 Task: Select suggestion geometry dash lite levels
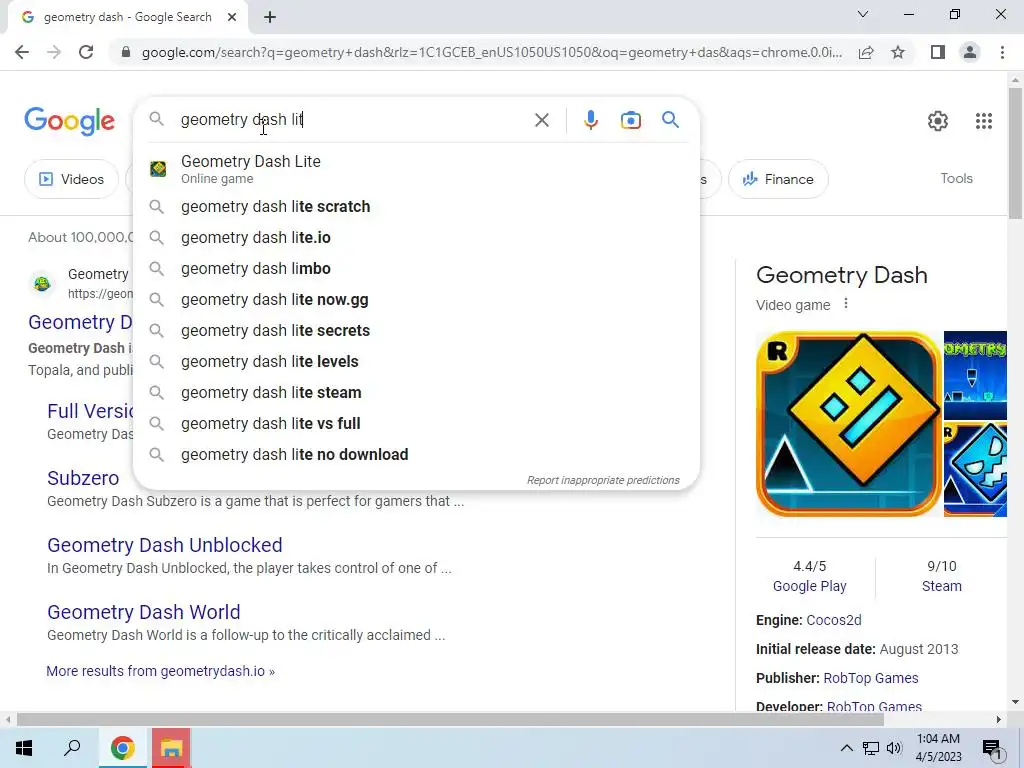click(x=416, y=362)
